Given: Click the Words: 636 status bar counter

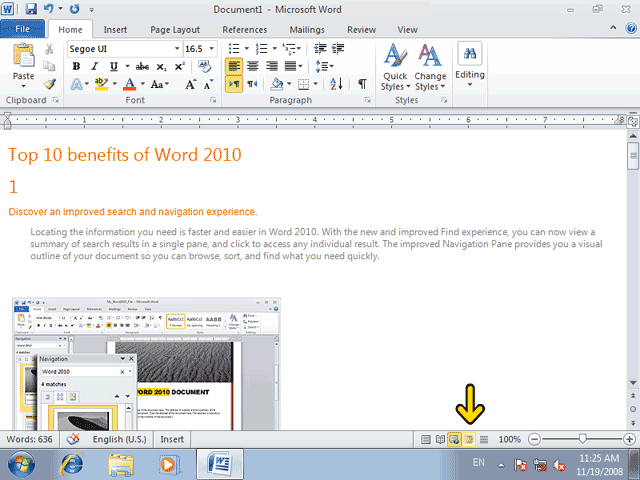Looking at the screenshot, I should [x=29, y=439].
